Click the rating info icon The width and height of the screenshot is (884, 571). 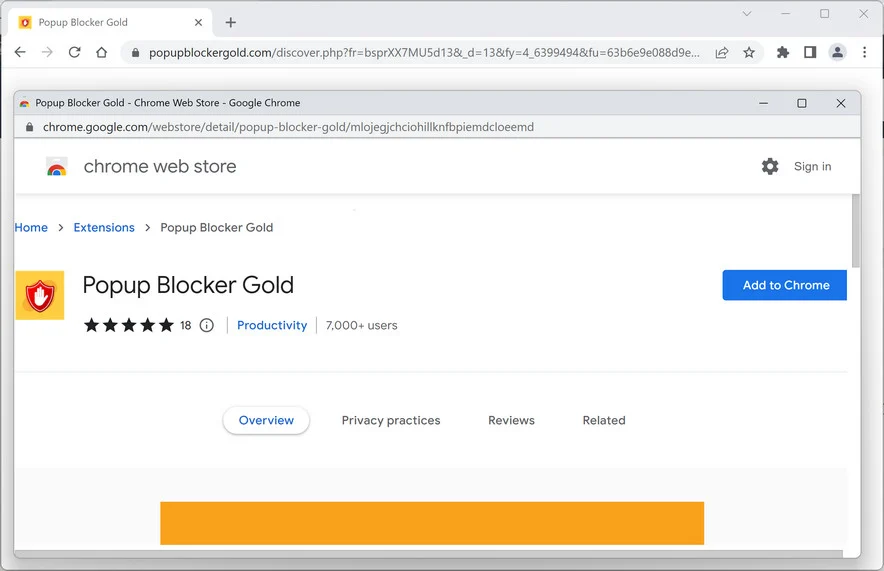[x=207, y=325]
